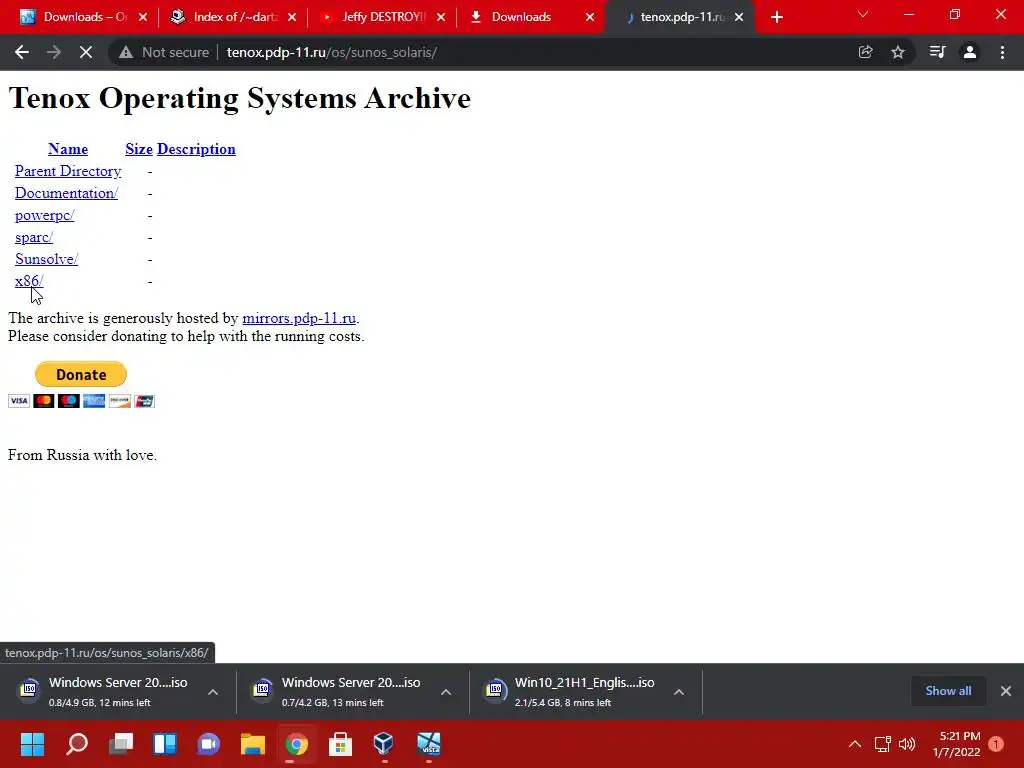Open Chrome's three-dot menu

tap(1002, 52)
